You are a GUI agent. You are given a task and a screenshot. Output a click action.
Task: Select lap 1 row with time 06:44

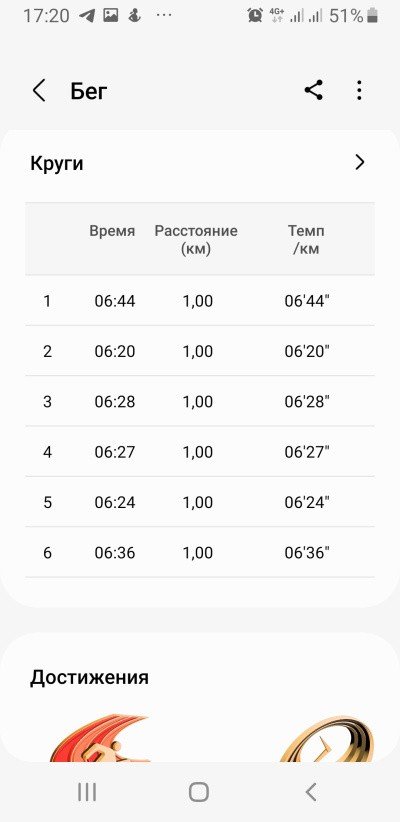coord(200,300)
